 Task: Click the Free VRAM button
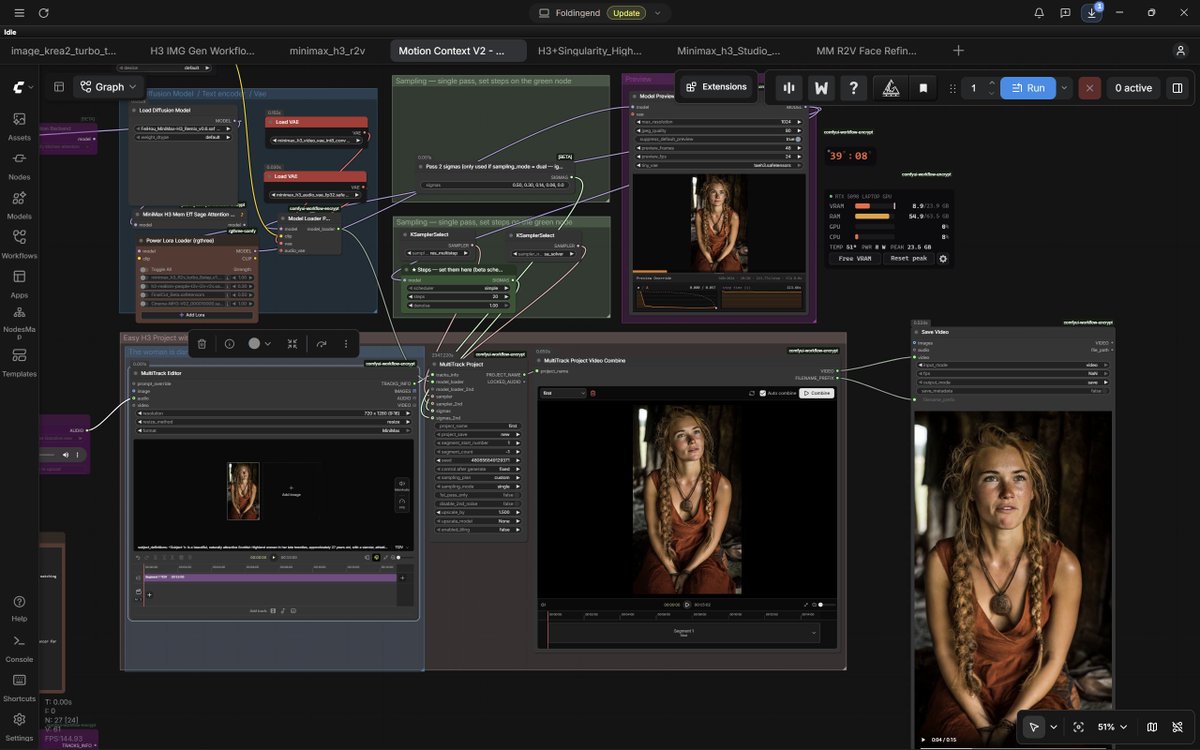pos(855,258)
